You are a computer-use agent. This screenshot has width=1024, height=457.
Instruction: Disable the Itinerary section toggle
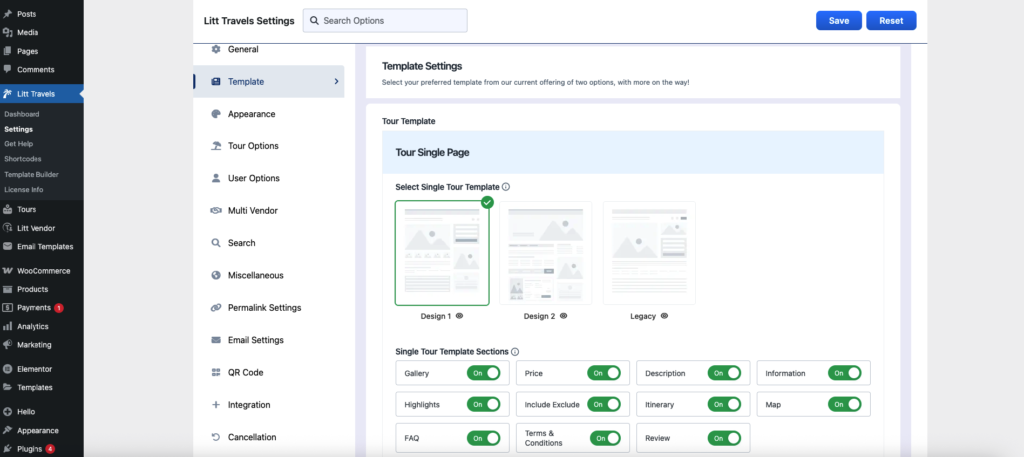coord(724,404)
